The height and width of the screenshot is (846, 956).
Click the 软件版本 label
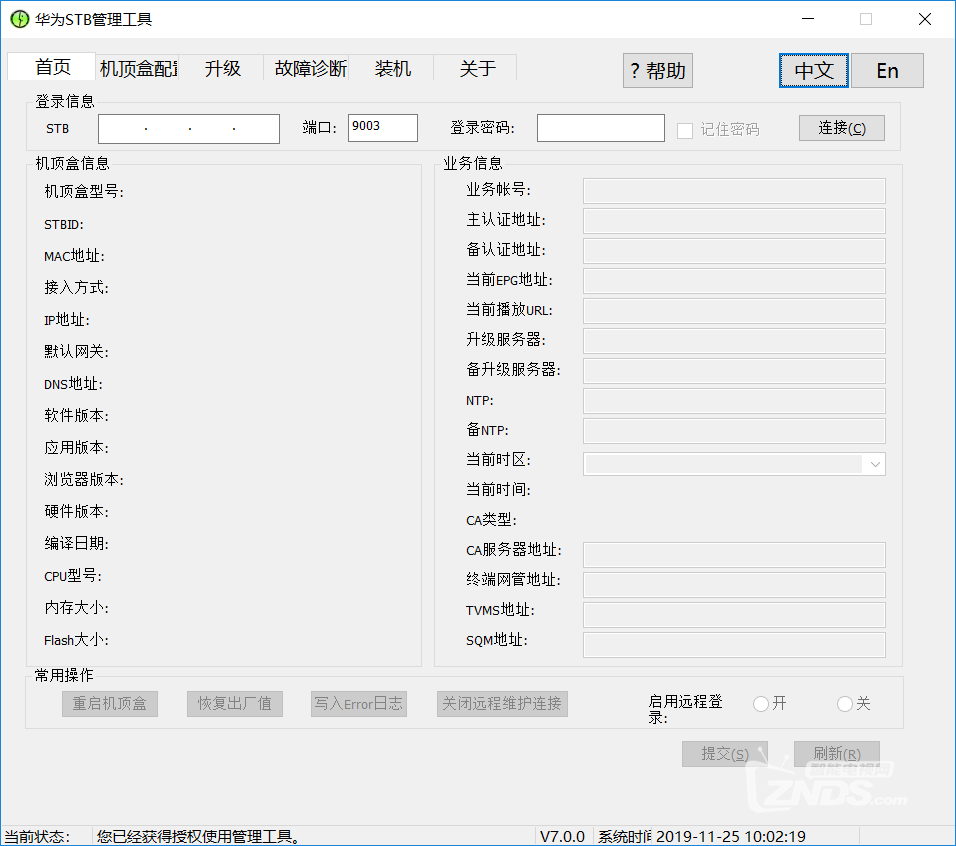(x=76, y=416)
